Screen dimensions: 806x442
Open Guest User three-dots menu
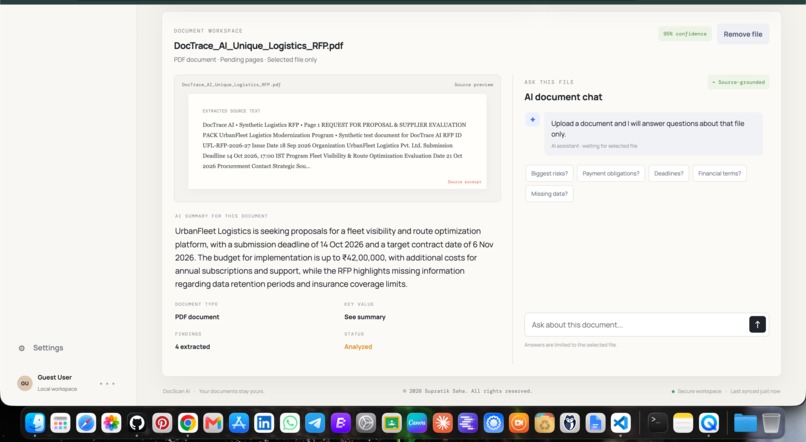107,383
